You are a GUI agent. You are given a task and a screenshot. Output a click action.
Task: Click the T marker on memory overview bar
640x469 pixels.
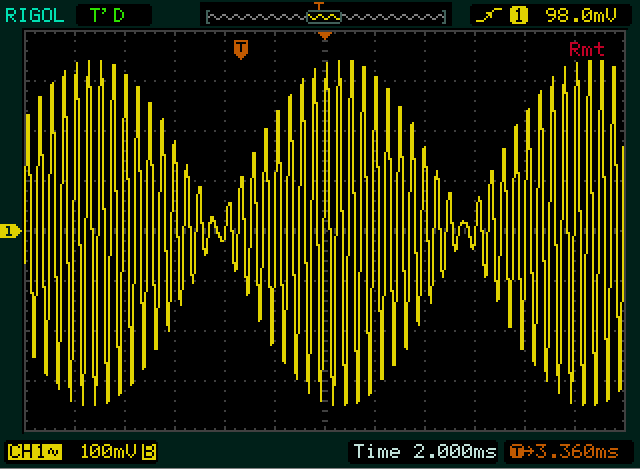[x=320, y=7]
